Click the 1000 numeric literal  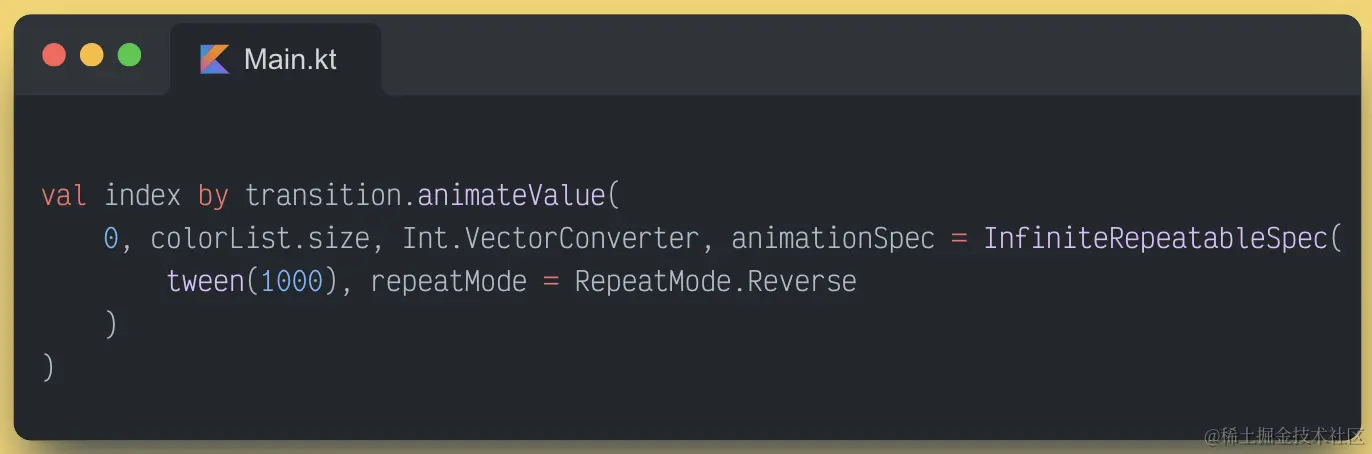291,282
